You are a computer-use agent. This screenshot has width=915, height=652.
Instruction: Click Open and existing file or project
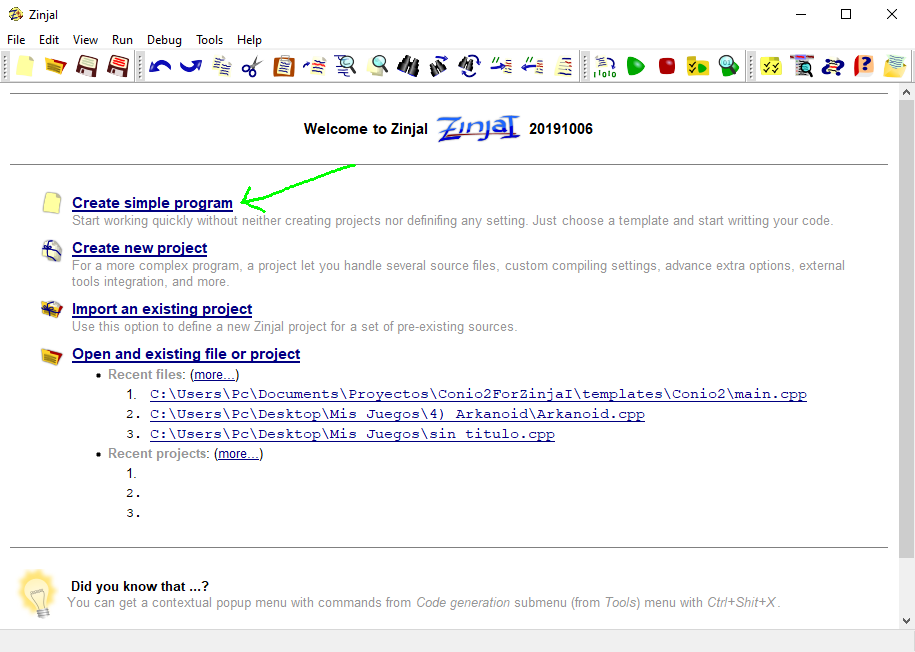186,354
